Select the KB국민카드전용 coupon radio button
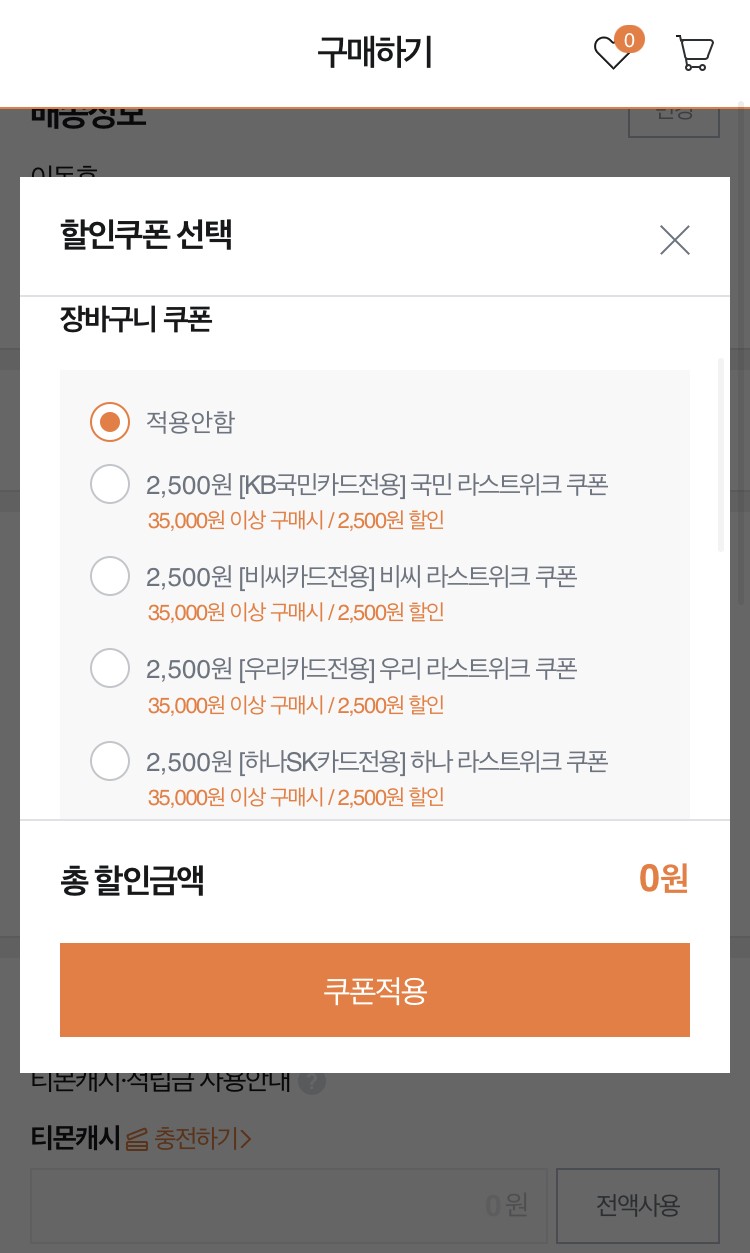The width and height of the screenshot is (750, 1253). (x=110, y=484)
